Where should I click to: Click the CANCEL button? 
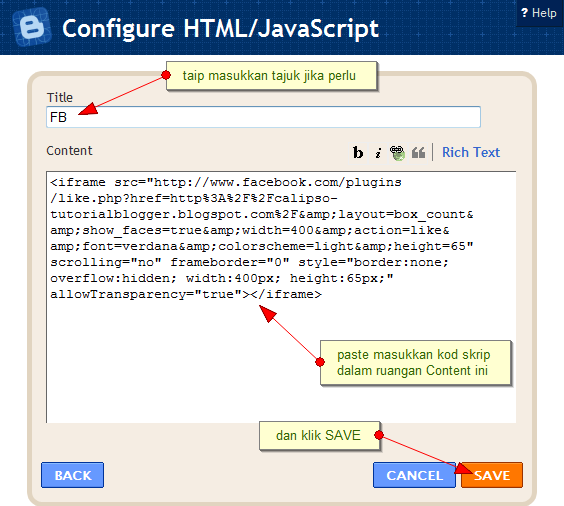pos(414,475)
